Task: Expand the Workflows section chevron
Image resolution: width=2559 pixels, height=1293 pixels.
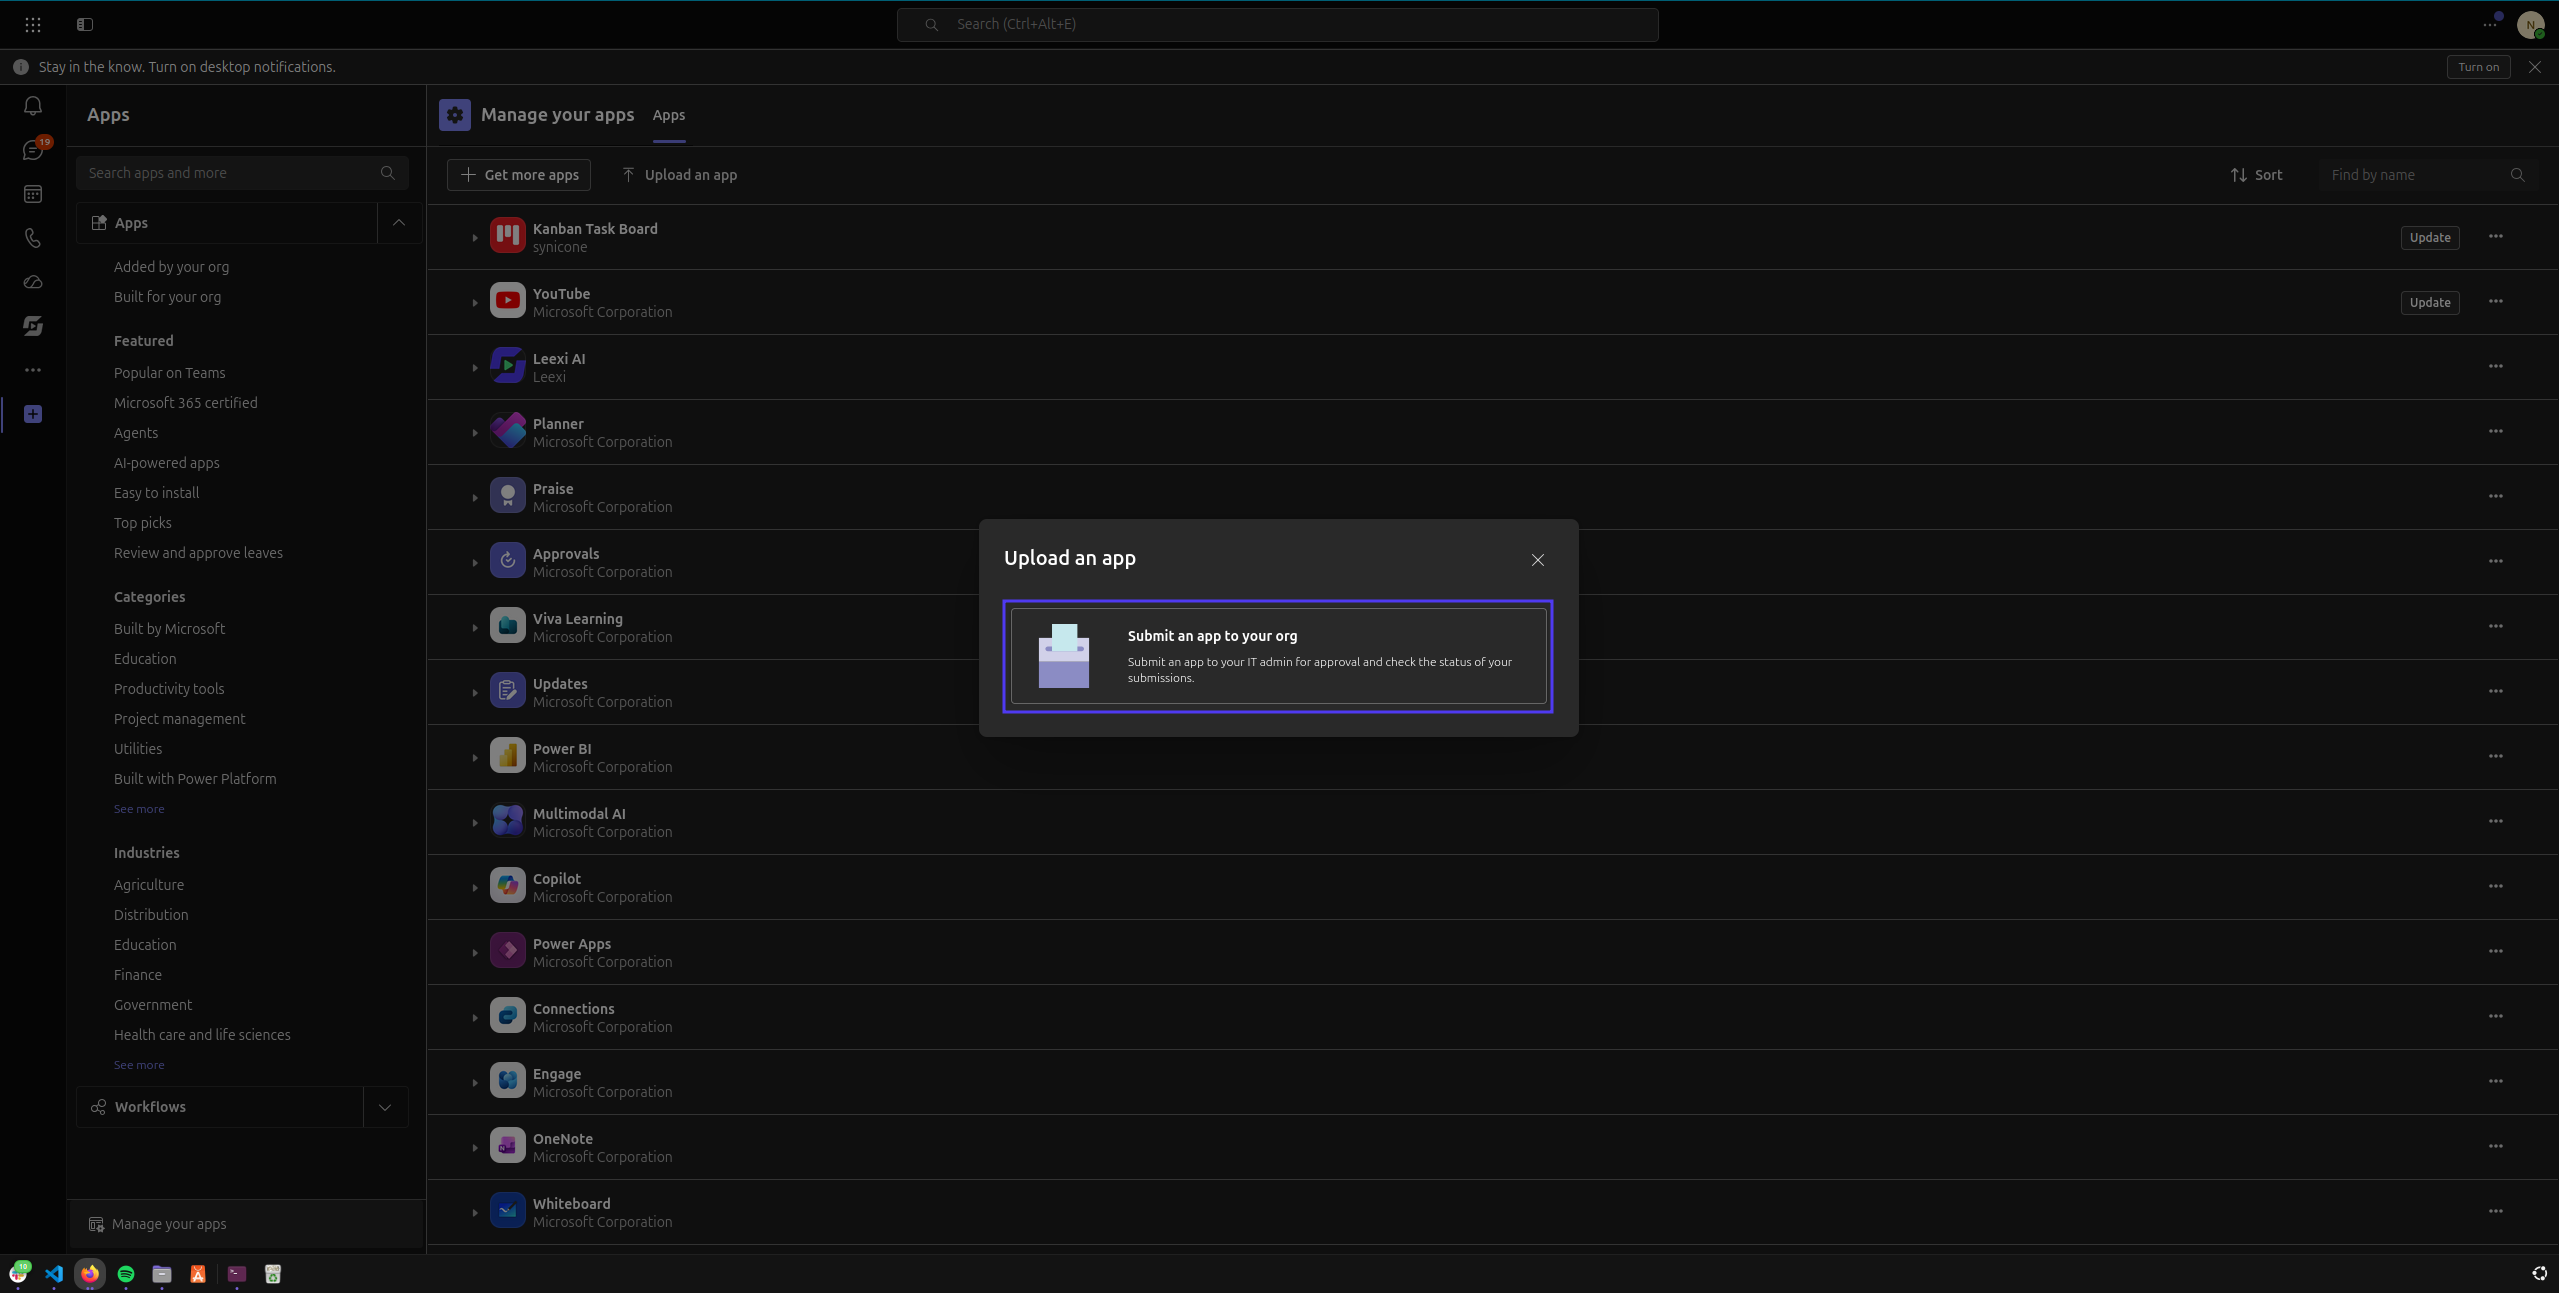Action: (385, 1107)
